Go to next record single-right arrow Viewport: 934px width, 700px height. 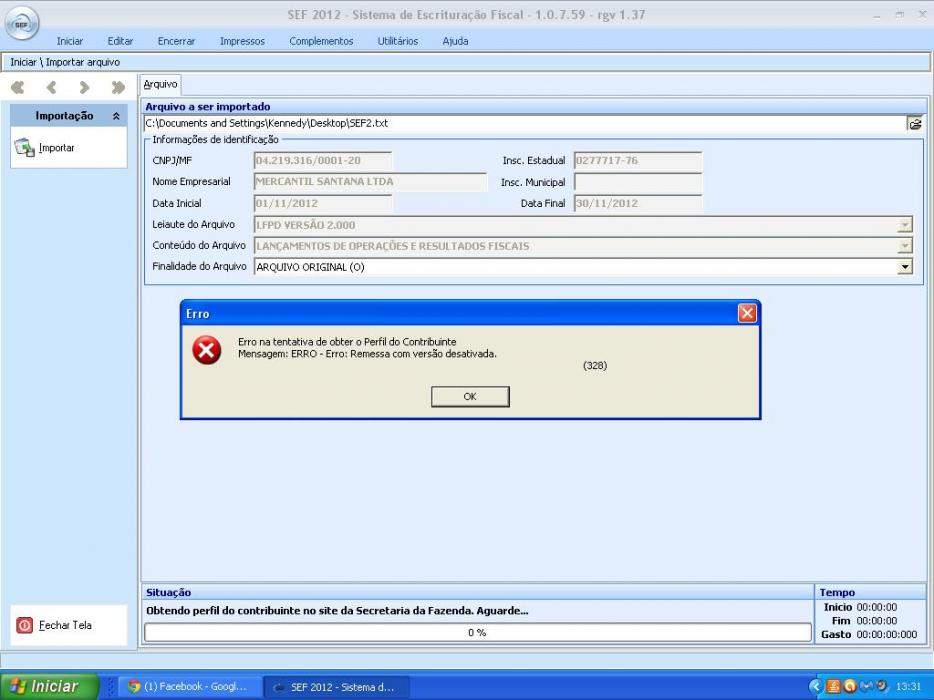[x=84, y=88]
